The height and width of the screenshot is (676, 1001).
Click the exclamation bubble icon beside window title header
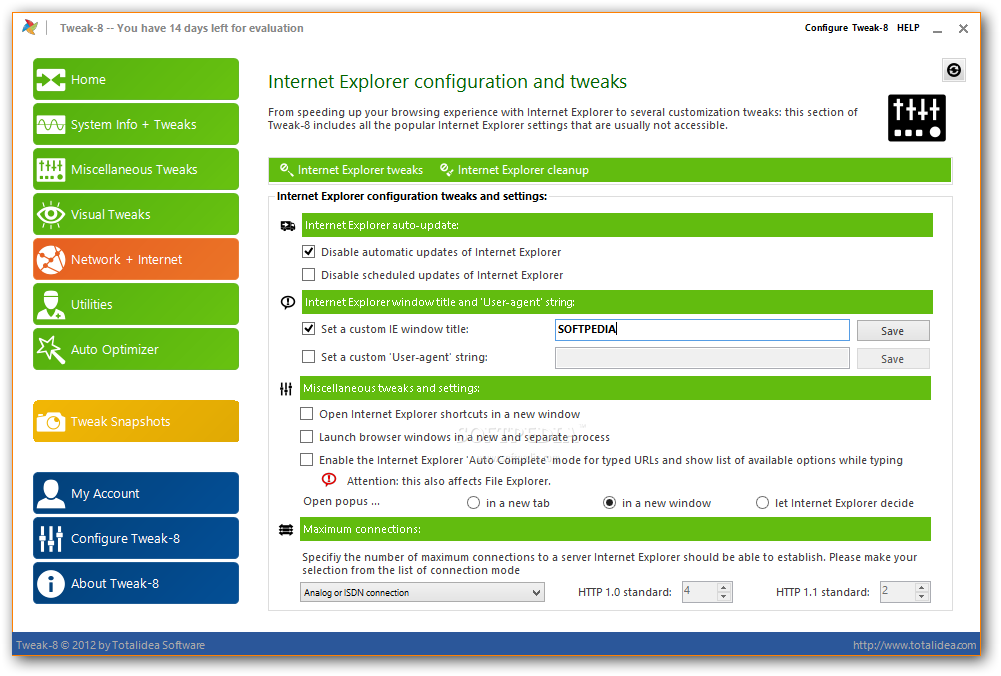click(x=288, y=303)
